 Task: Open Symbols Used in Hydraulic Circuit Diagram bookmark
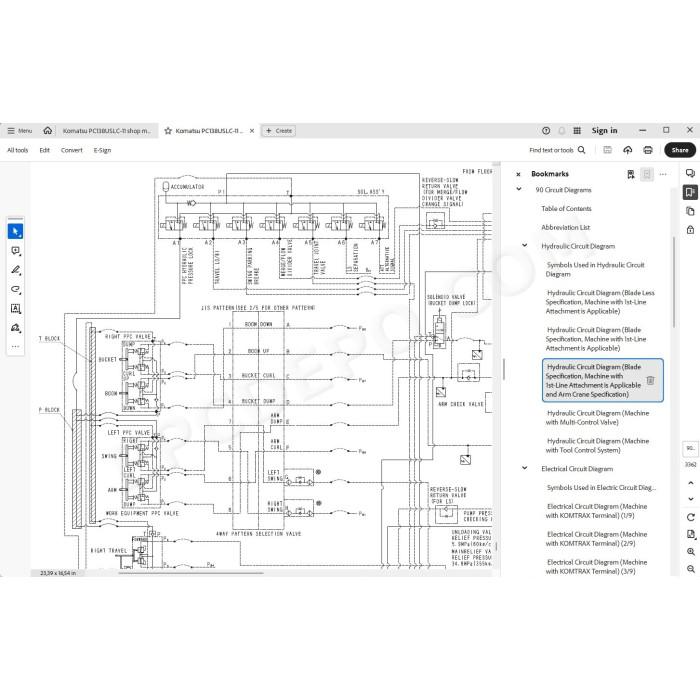(595, 269)
